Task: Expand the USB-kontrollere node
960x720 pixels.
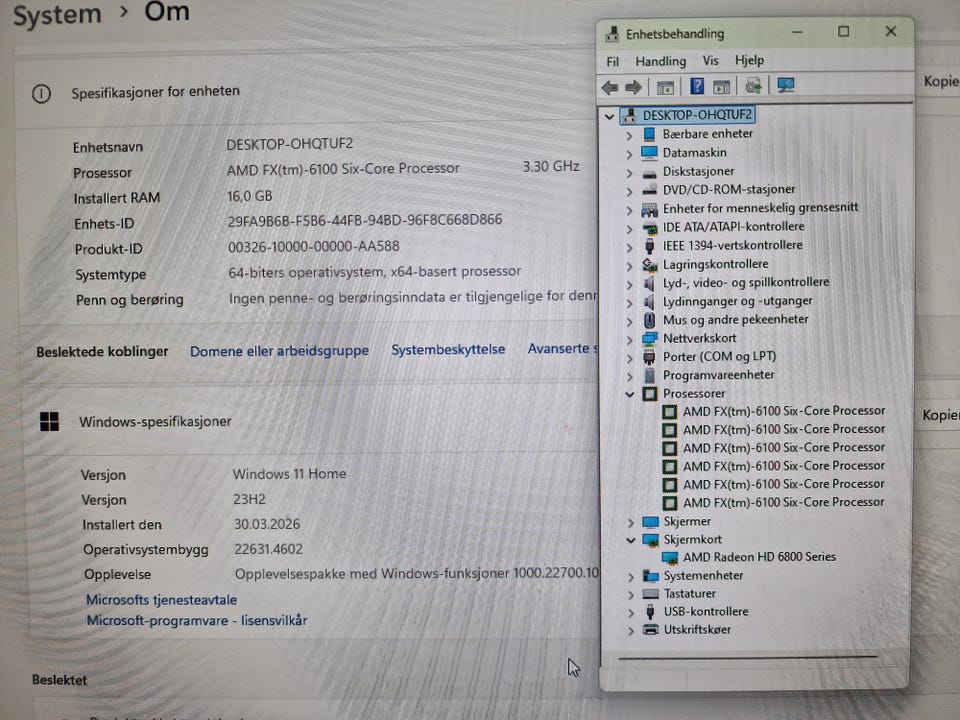Action: [631, 612]
